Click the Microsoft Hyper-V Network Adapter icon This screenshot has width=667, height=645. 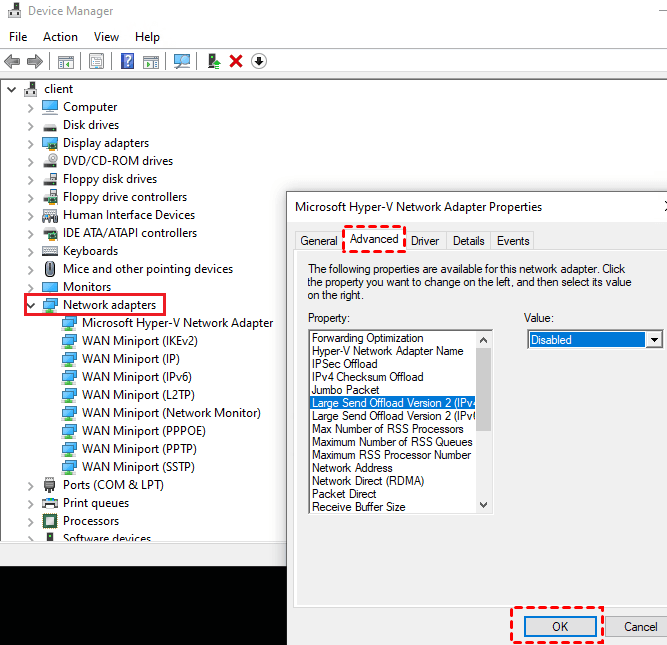point(69,323)
